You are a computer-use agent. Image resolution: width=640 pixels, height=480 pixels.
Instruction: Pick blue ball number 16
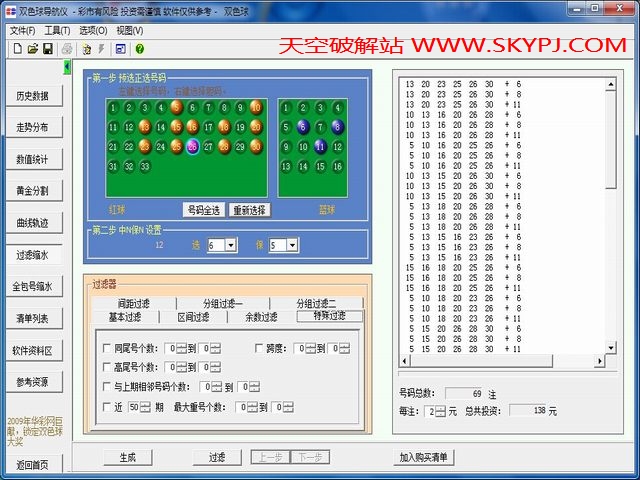[x=338, y=167]
